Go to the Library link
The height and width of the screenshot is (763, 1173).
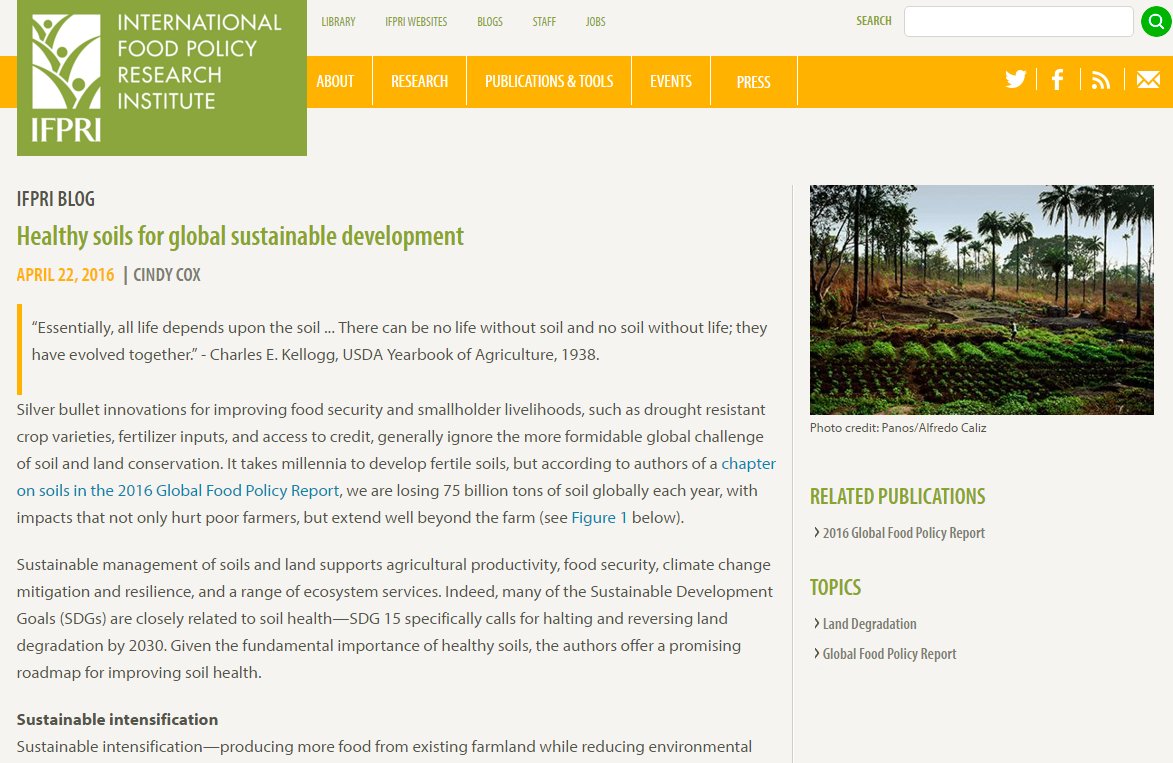pos(338,22)
